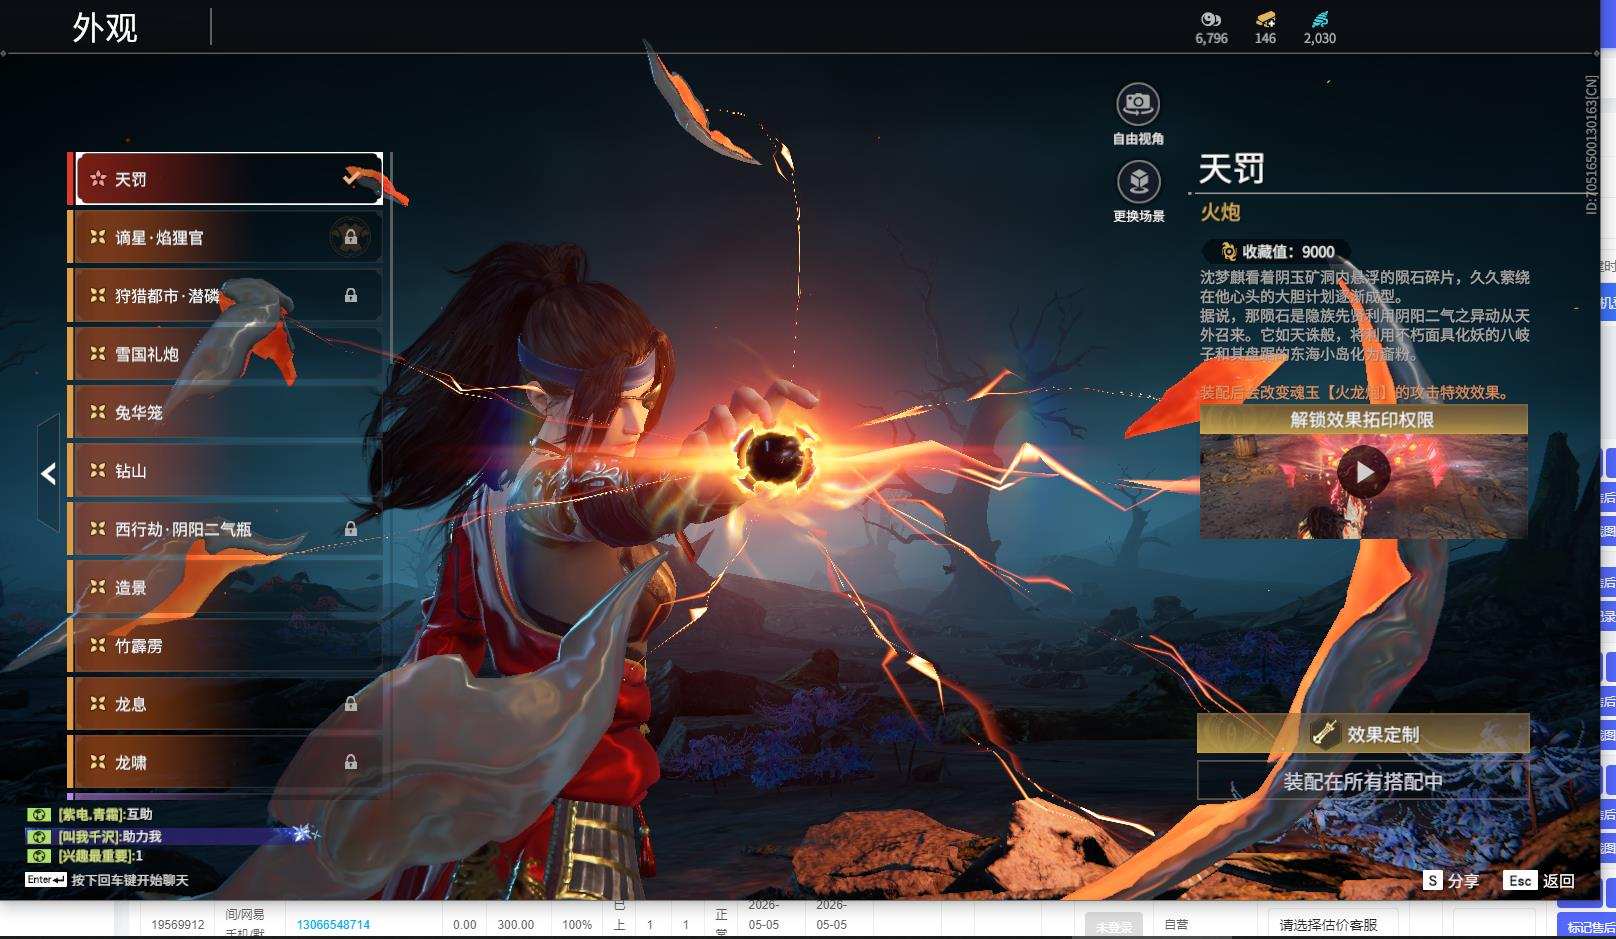This screenshot has height=939, width=1616.
Task: Select the 龙息 skin
Action: (226, 704)
